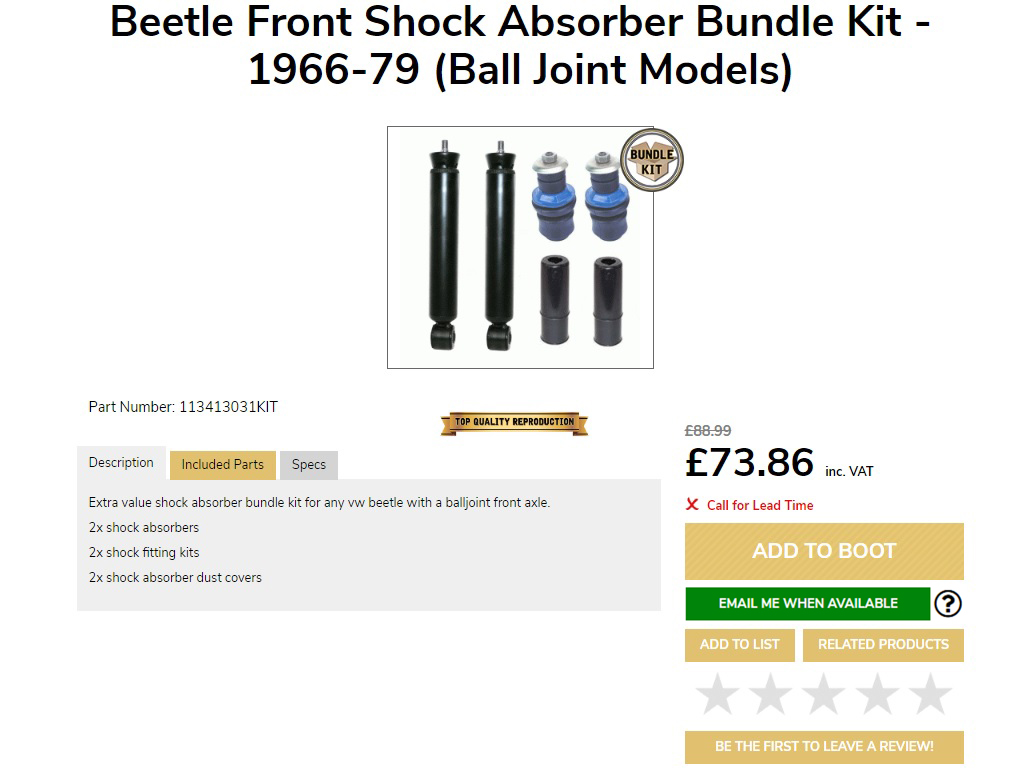Click Email Me When Available button
This screenshot has width=1012, height=774.
tap(807, 604)
